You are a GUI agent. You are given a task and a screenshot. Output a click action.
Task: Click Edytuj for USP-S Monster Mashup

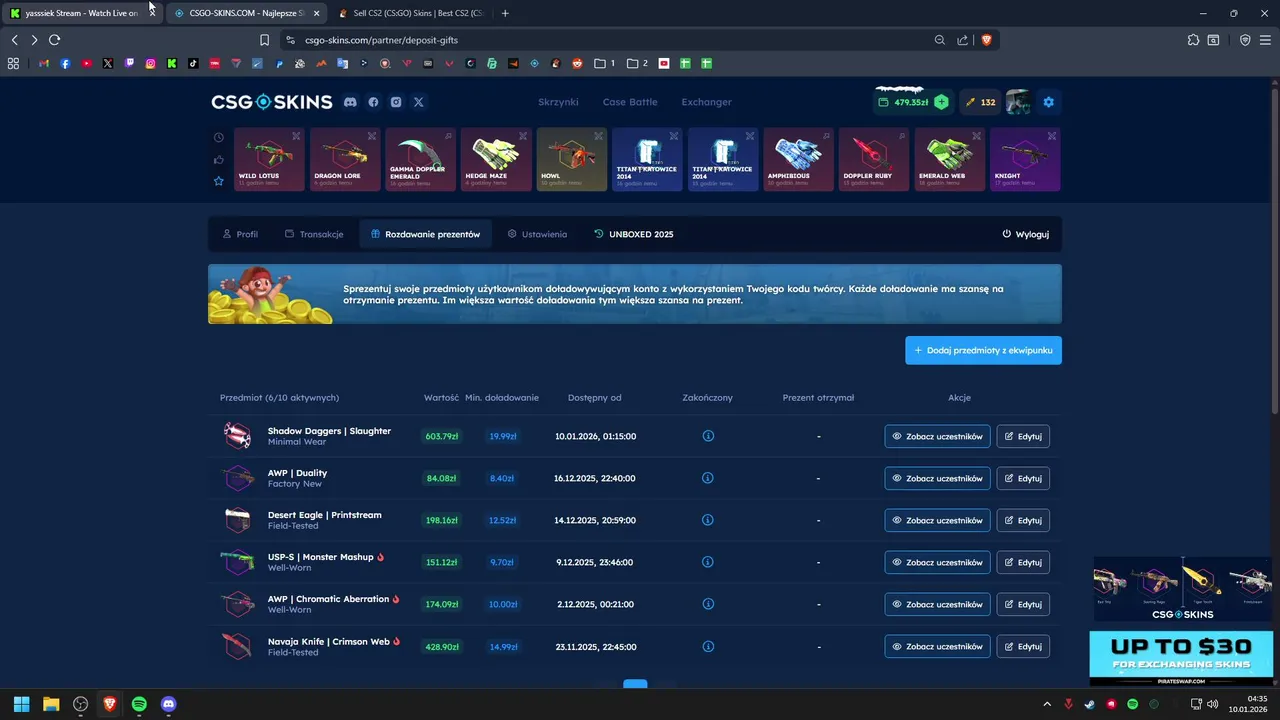coord(1023,562)
